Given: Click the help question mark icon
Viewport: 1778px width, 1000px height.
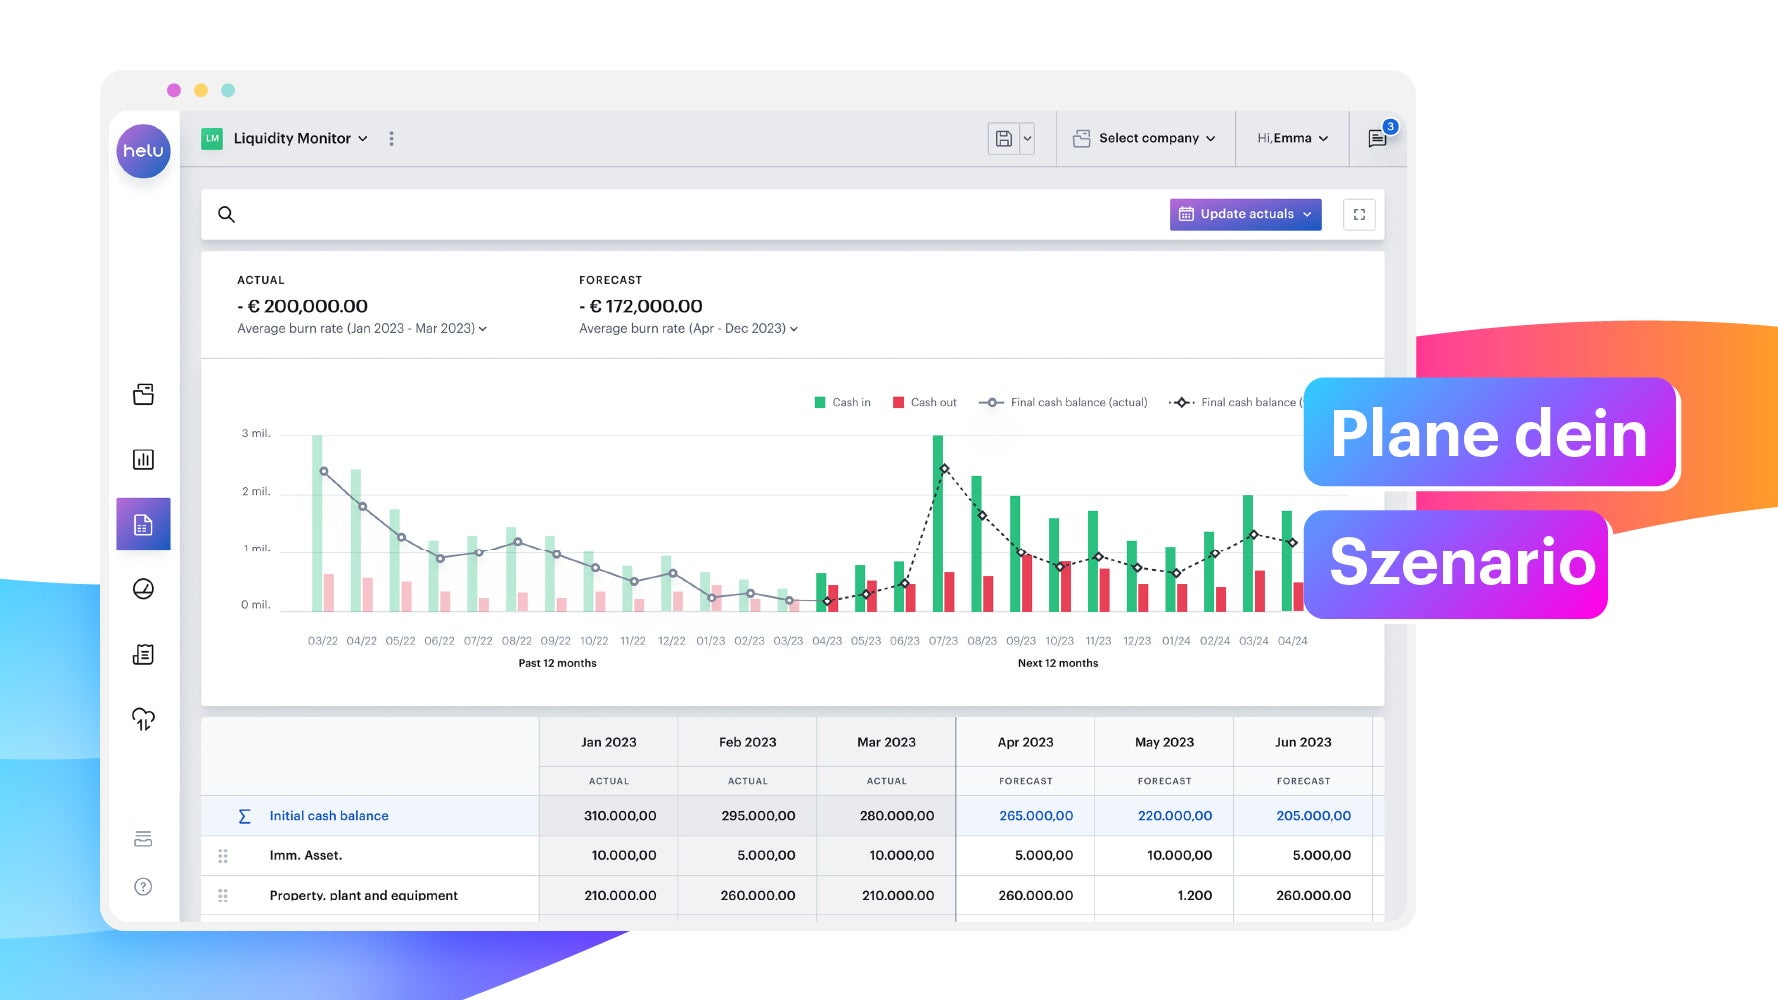Looking at the screenshot, I should coord(143,887).
